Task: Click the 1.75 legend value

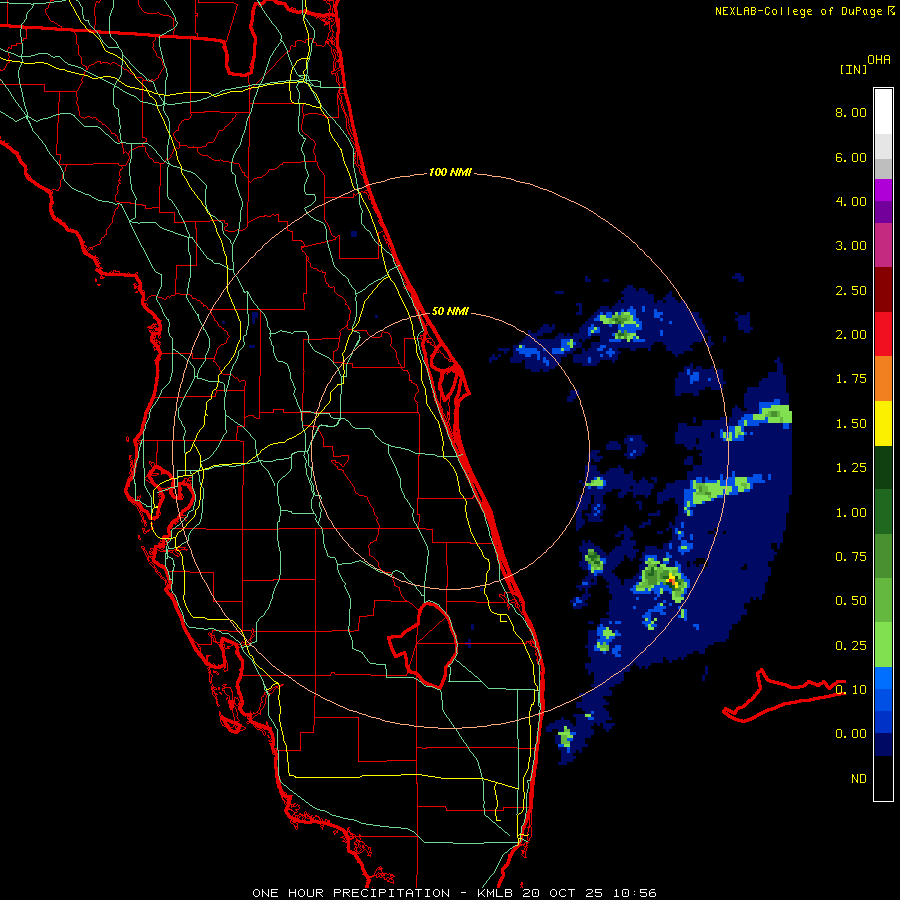Action: click(851, 379)
